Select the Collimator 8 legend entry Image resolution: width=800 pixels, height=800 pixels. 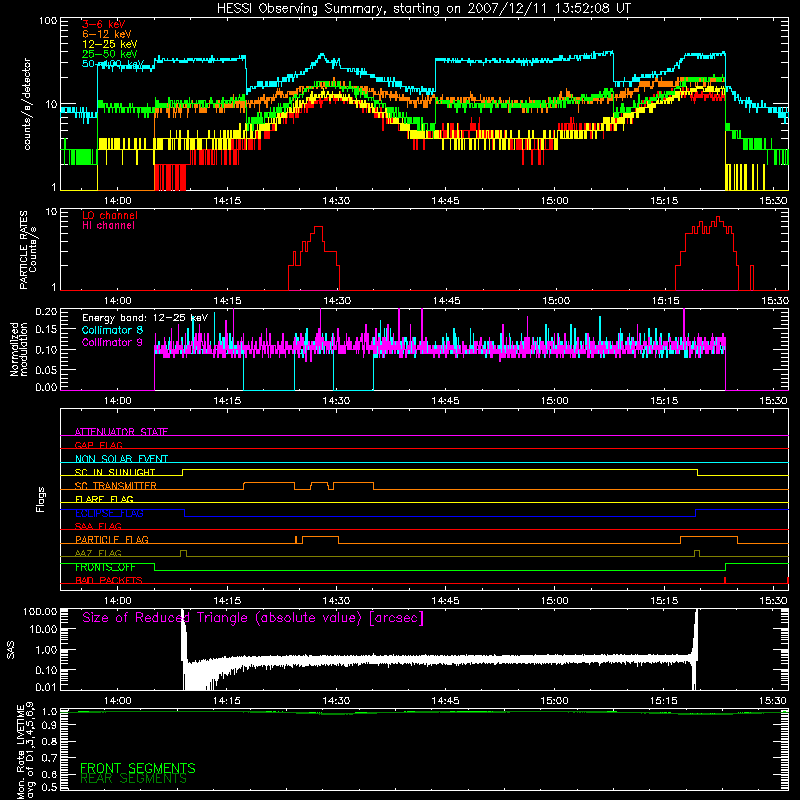pos(112,330)
